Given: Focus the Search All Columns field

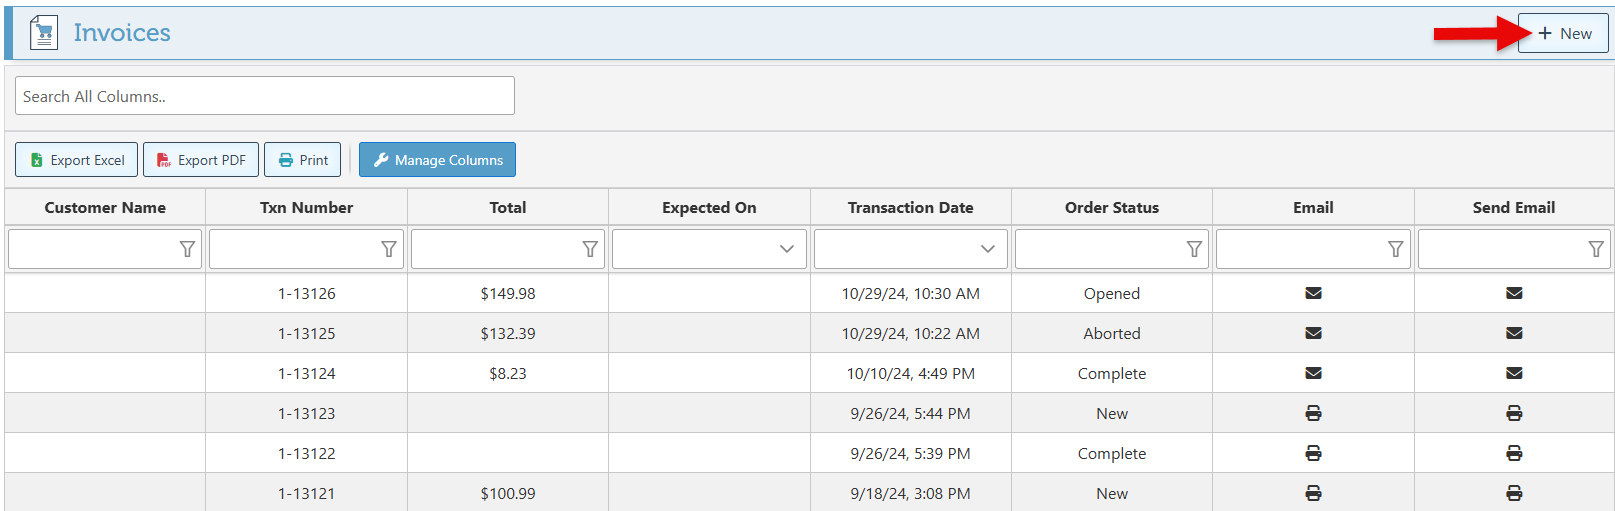Looking at the screenshot, I should coord(264,96).
